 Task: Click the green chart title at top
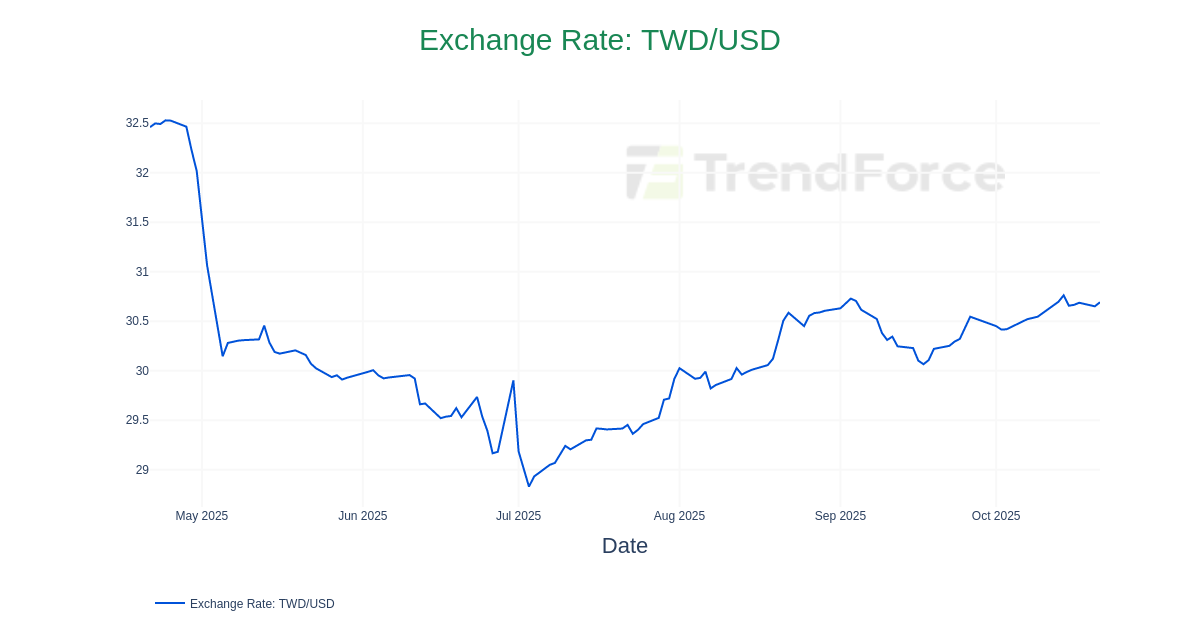click(599, 40)
